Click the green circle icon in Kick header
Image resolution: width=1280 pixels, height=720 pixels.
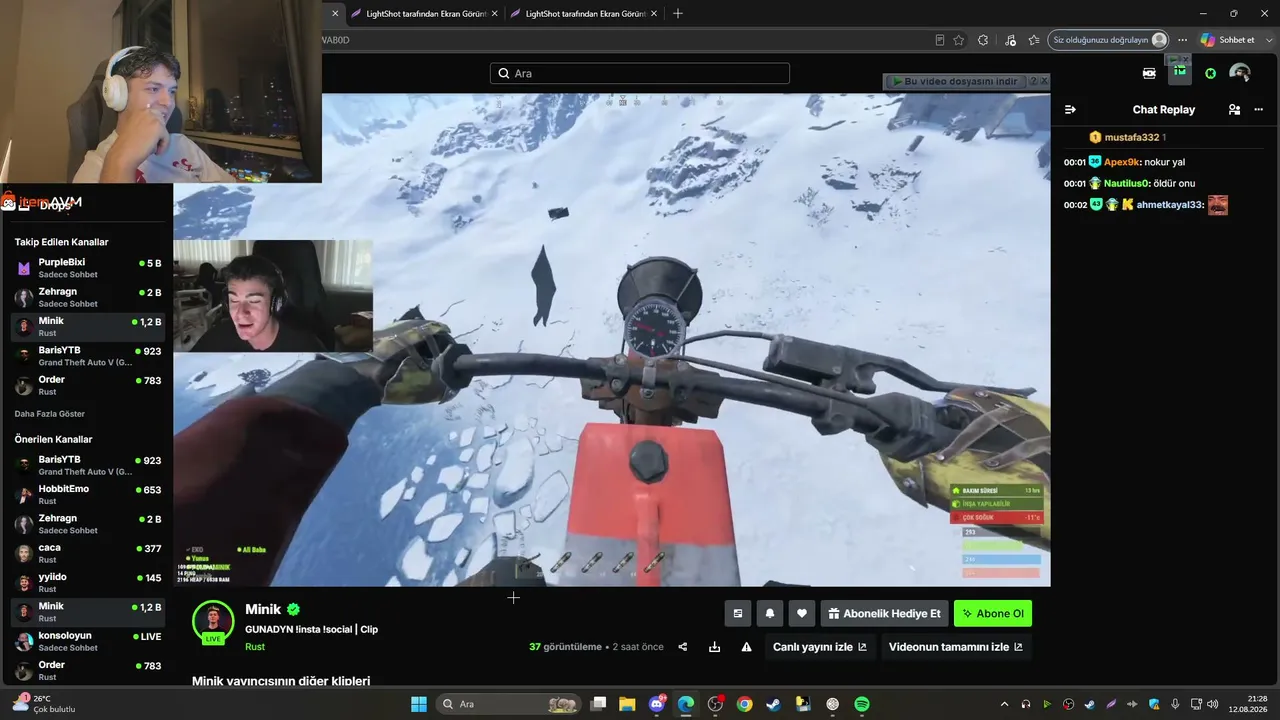[x=1210, y=73]
